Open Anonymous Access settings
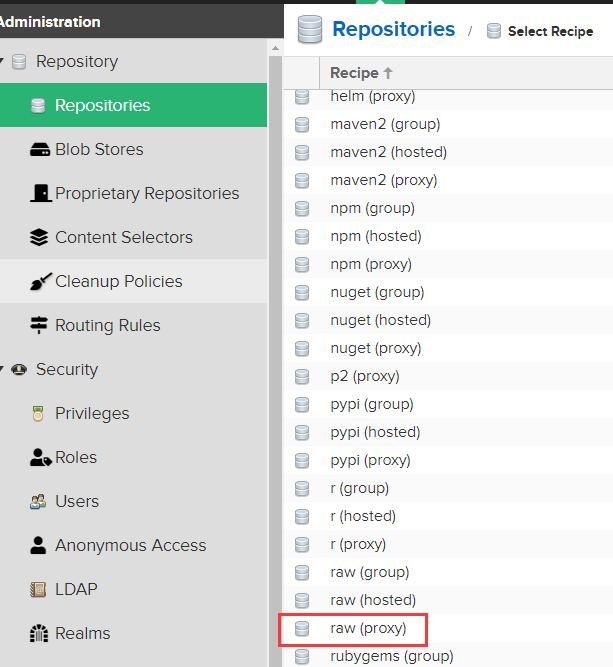613x667 pixels. click(x=130, y=545)
